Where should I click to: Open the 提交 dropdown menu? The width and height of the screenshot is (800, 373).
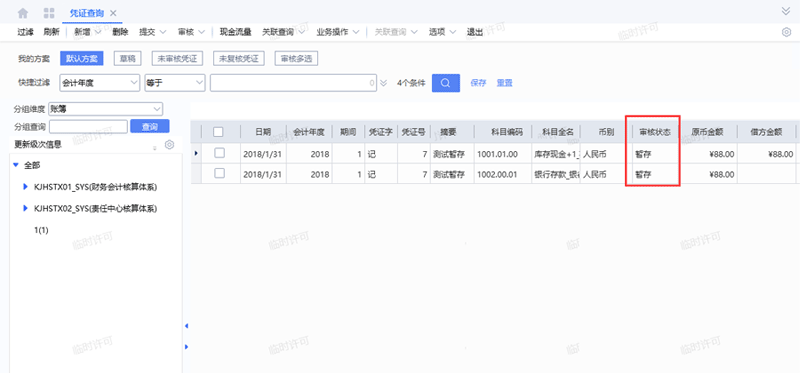[x=153, y=32]
